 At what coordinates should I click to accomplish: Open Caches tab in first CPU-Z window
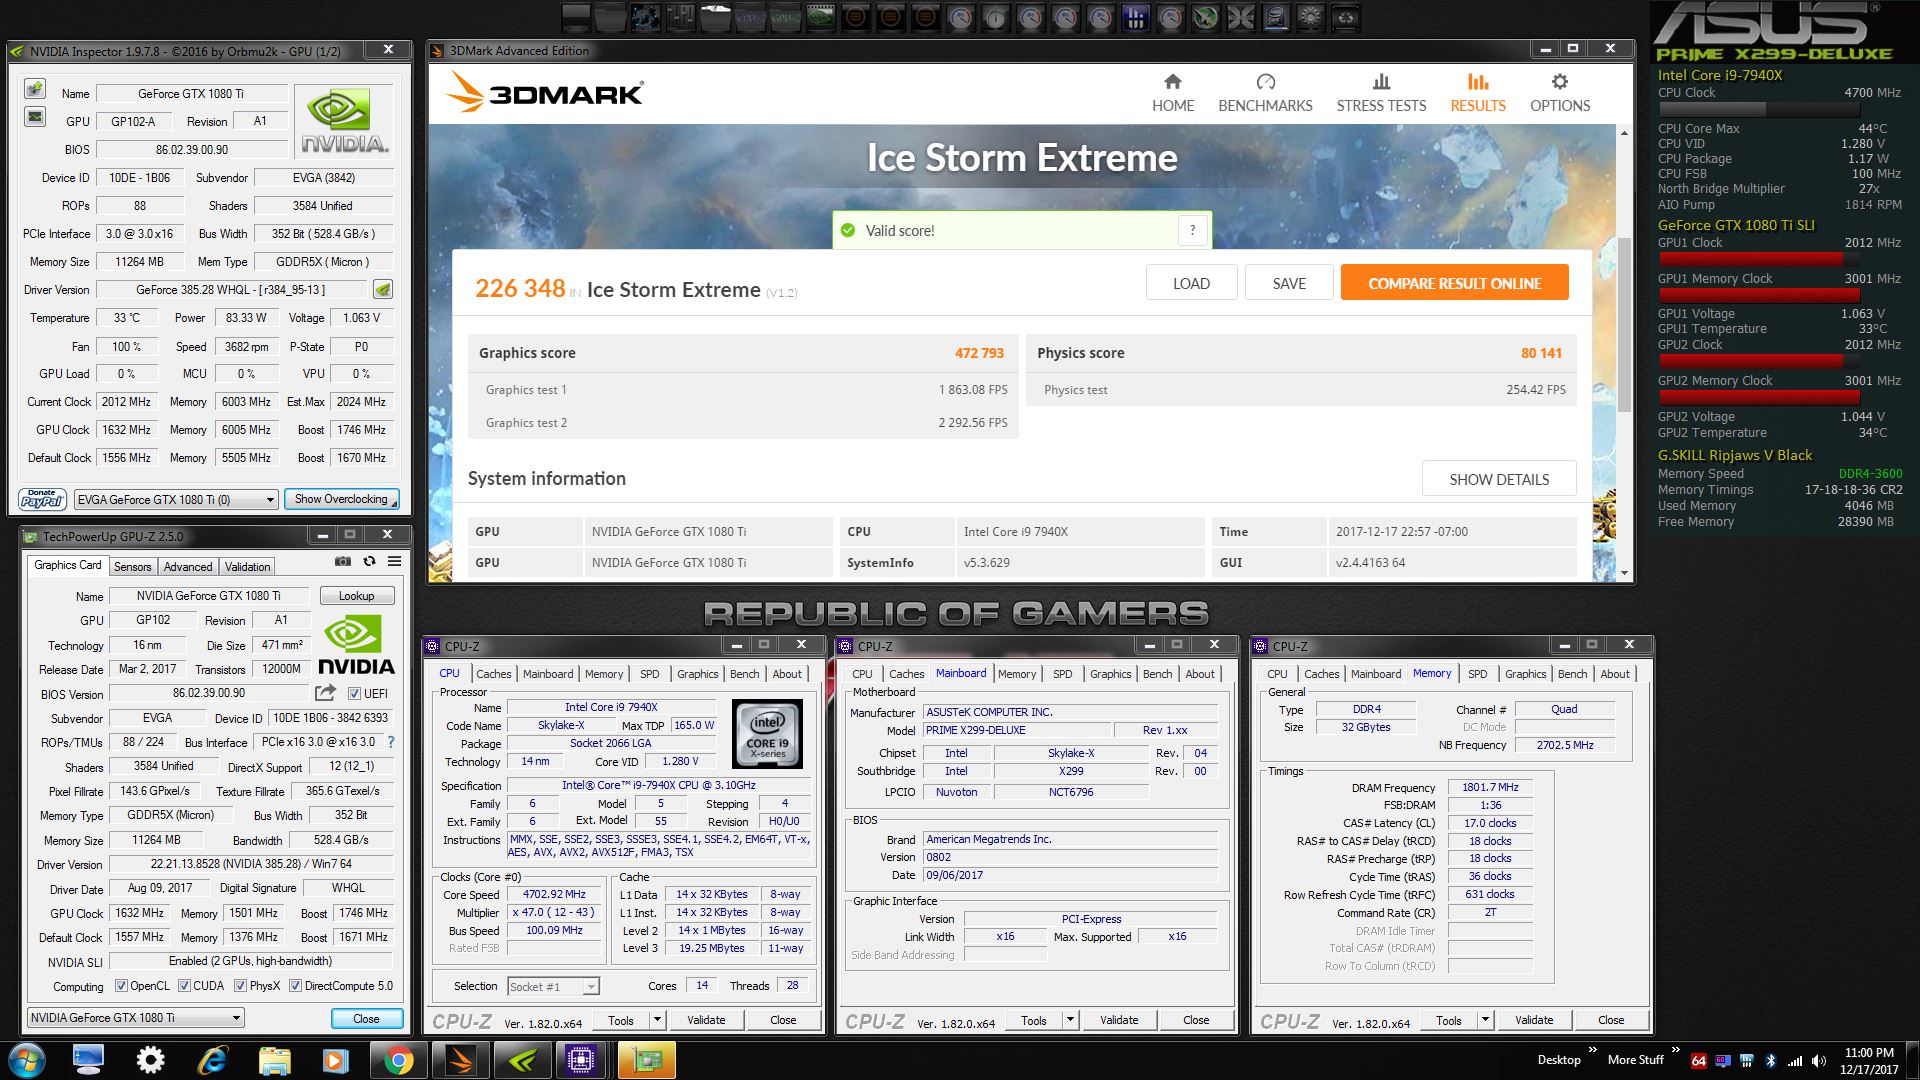point(493,674)
